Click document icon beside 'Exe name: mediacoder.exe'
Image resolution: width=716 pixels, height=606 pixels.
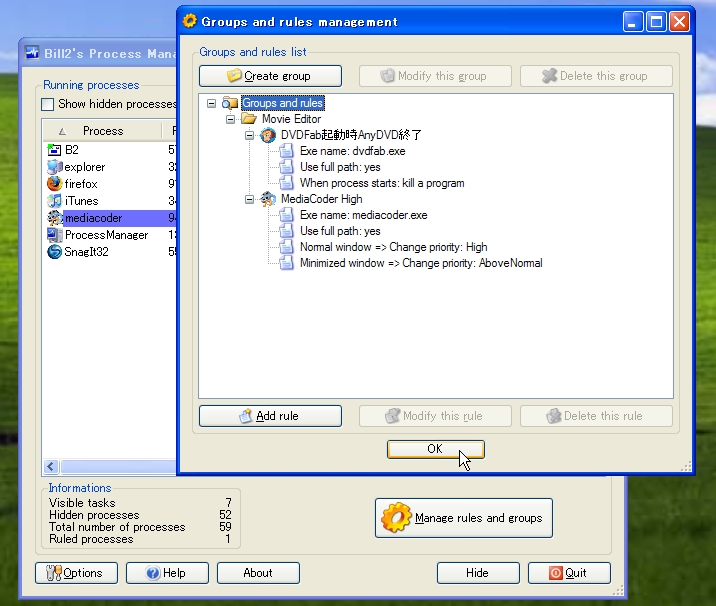286,215
